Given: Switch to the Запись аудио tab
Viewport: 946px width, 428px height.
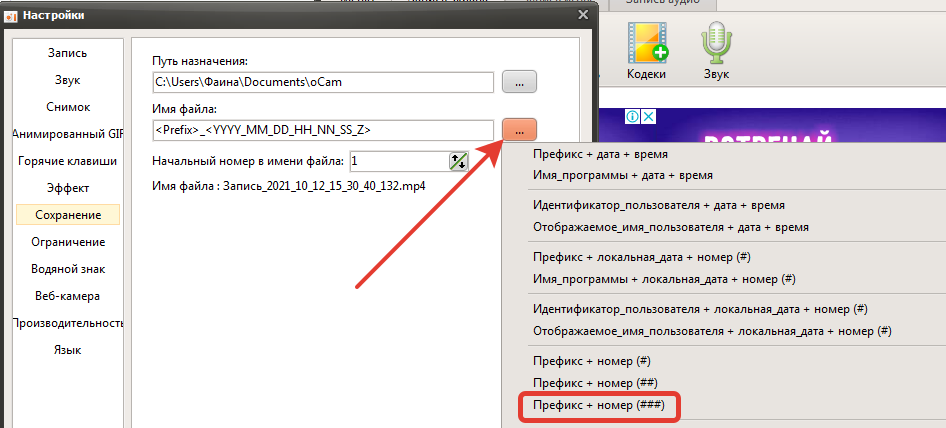Looking at the screenshot, I should [x=662, y=3].
